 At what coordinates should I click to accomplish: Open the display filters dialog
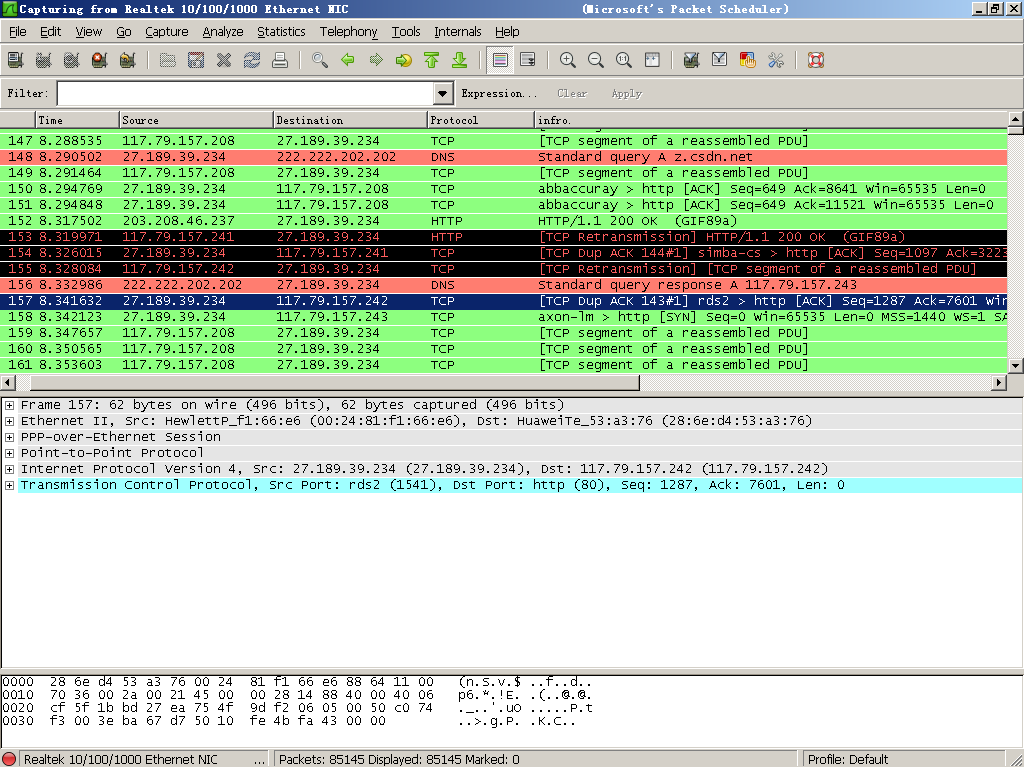click(x=719, y=60)
